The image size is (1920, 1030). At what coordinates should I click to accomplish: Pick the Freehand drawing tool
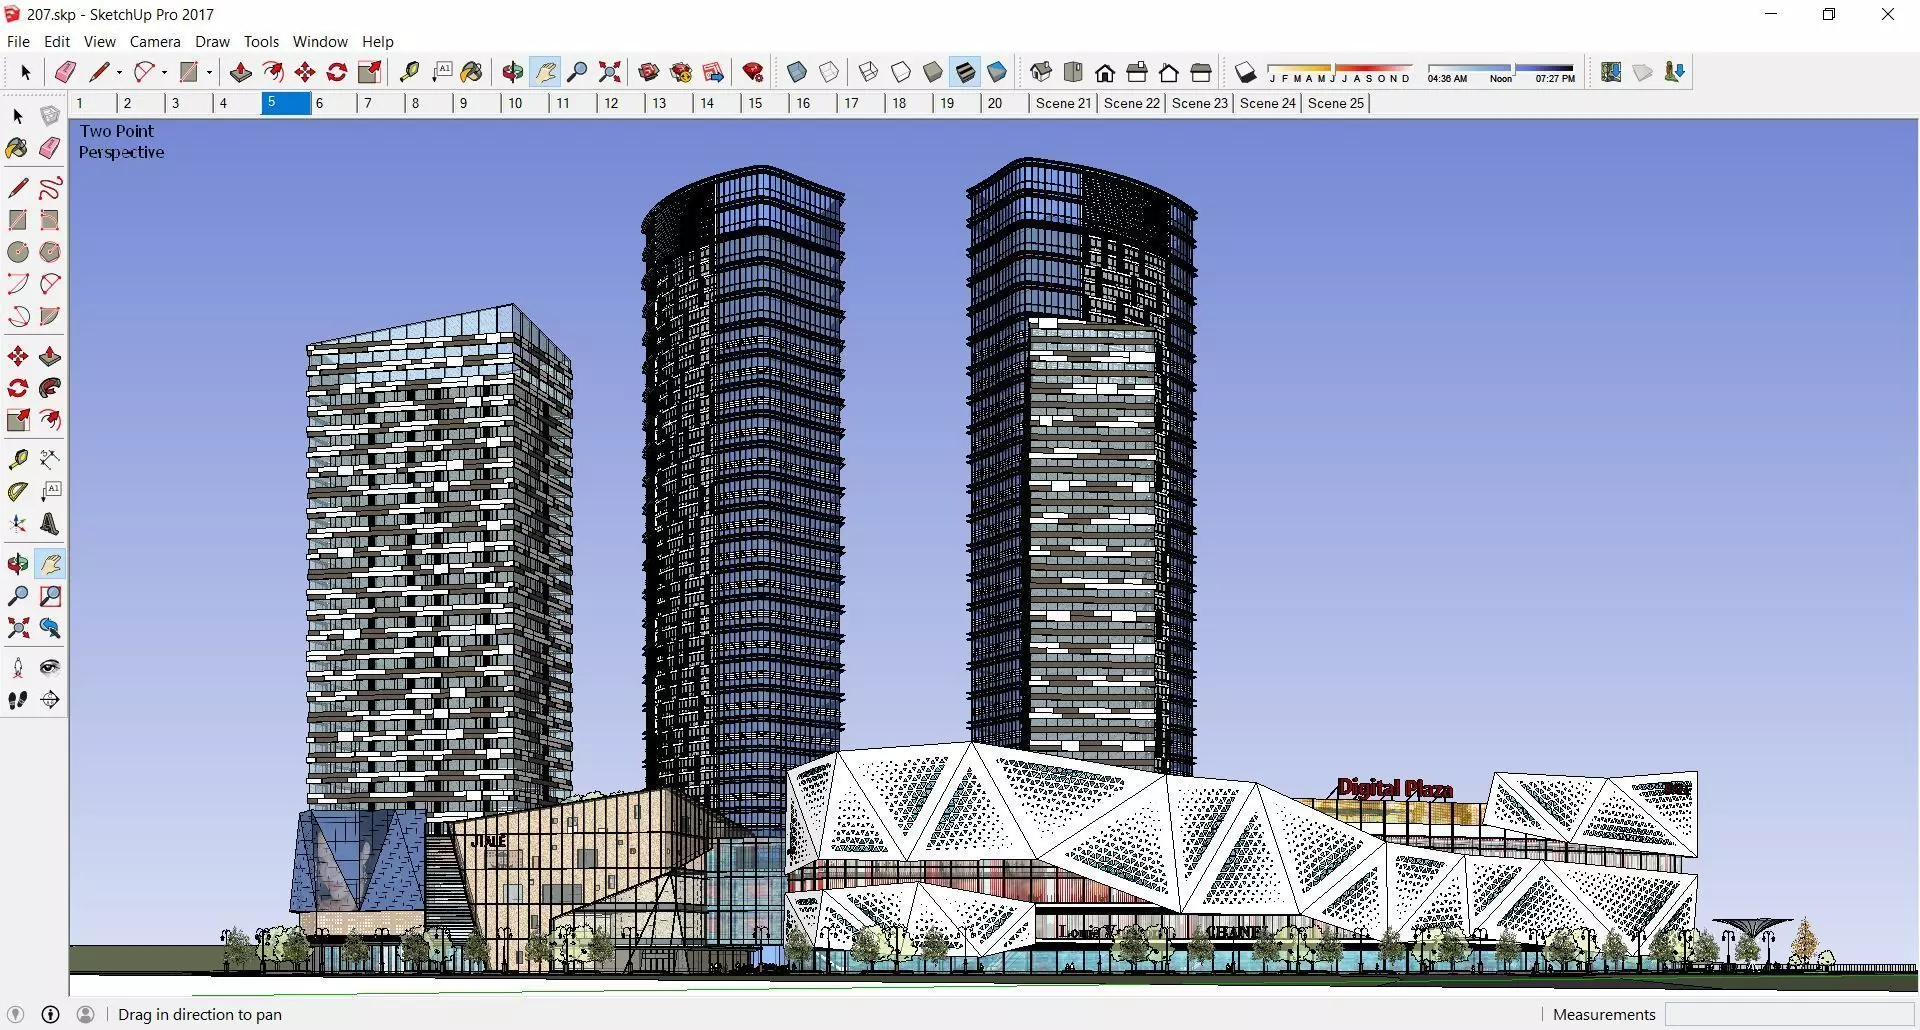tap(50, 188)
